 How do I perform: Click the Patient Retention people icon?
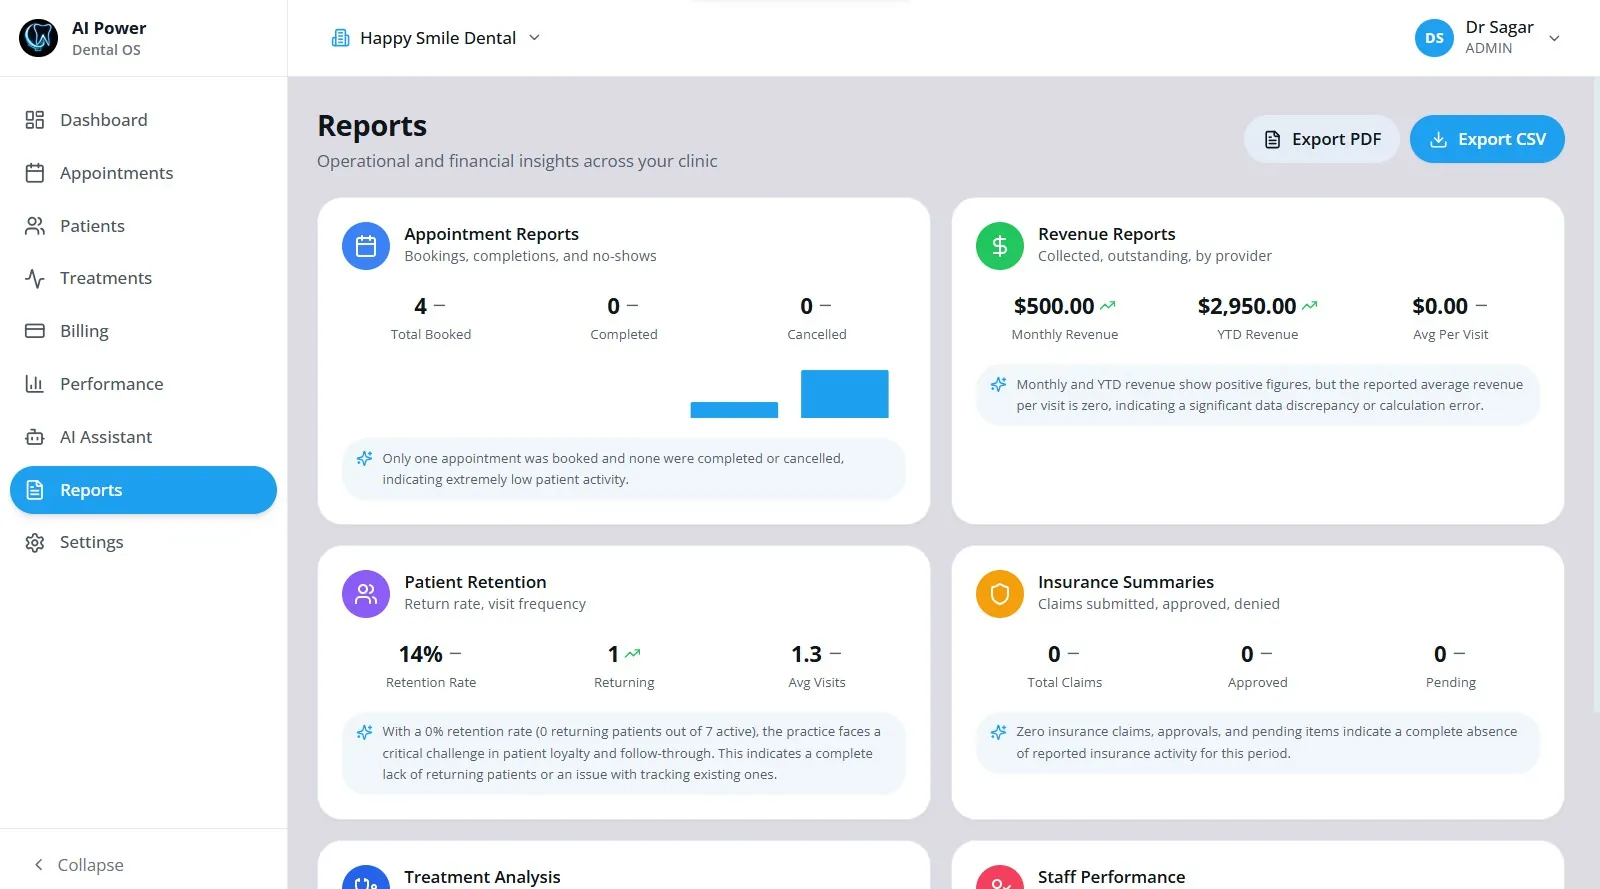[366, 594]
